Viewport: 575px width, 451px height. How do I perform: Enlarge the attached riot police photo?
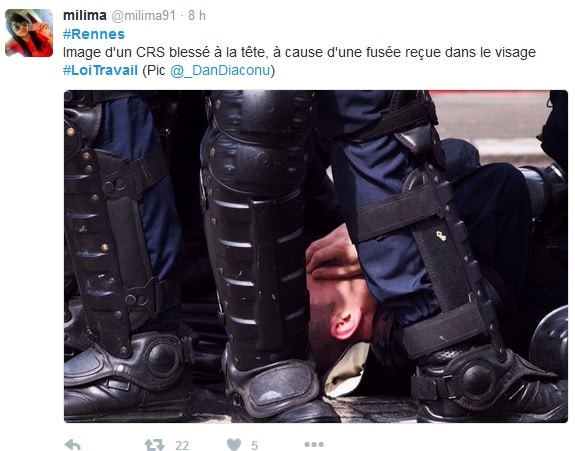(316, 256)
